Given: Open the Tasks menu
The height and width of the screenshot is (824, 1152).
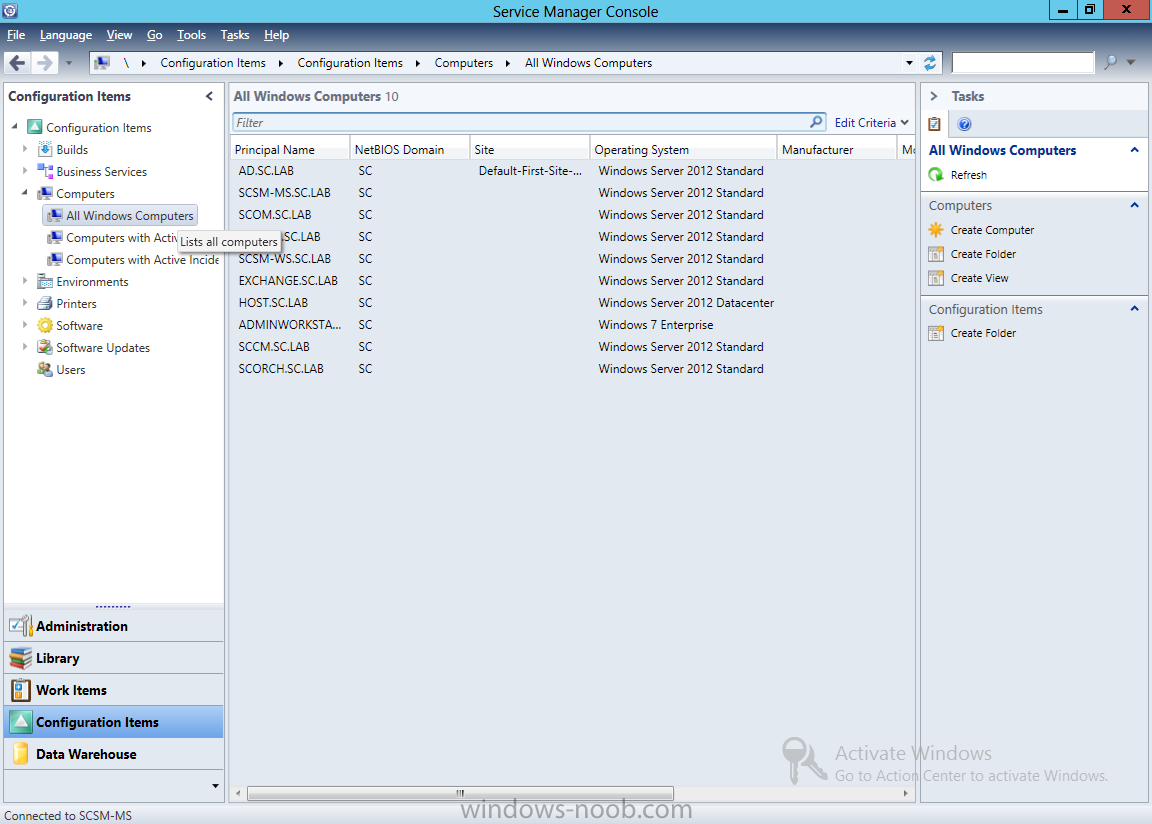Looking at the screenshot, I should [235, 35].
